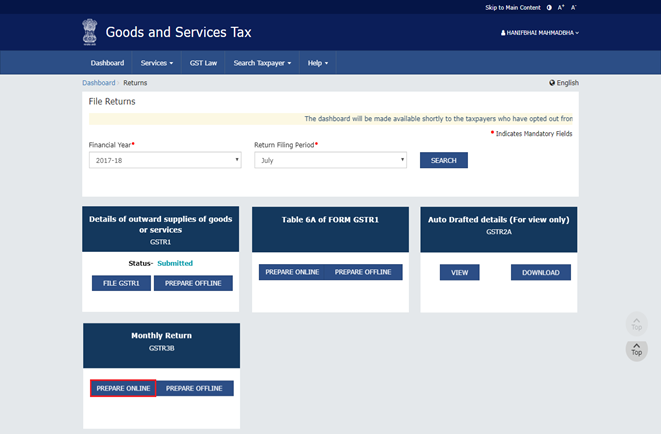Viewport: 661px width, 434px height.
Task: Click Skip to Main Content link
Action: 513,8
